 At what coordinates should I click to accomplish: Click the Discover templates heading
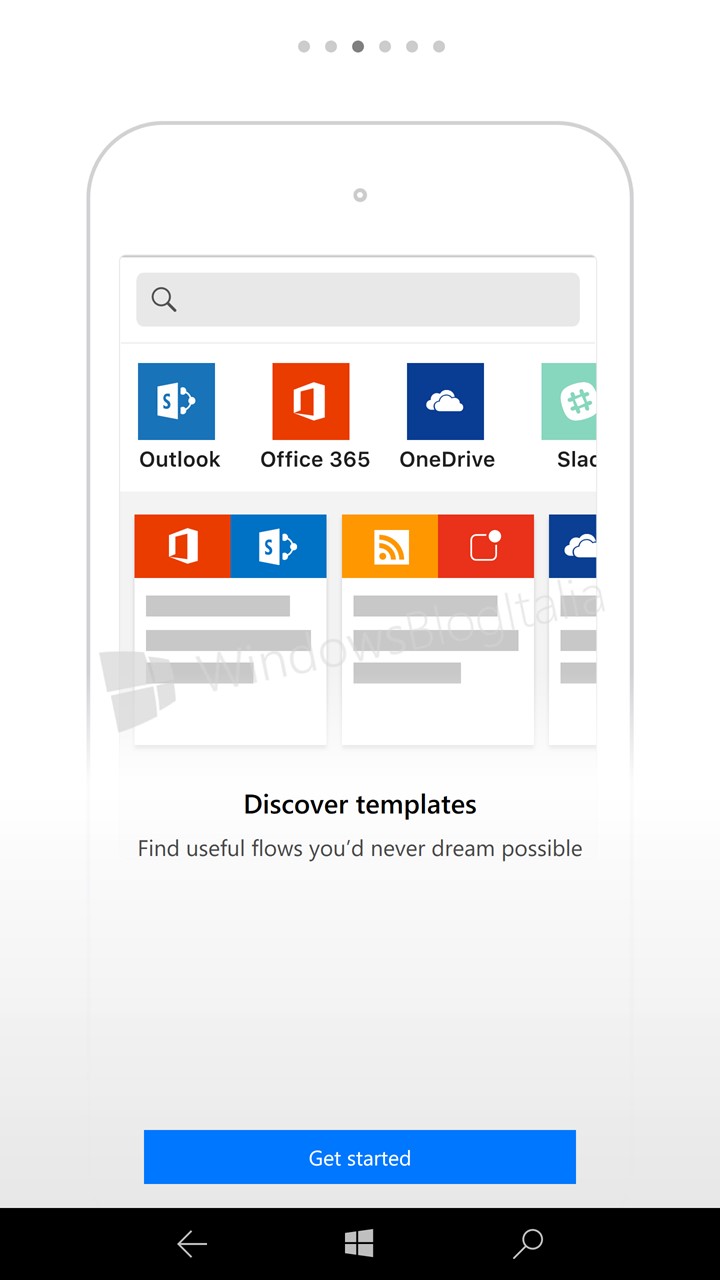click(x=360, y=804)
